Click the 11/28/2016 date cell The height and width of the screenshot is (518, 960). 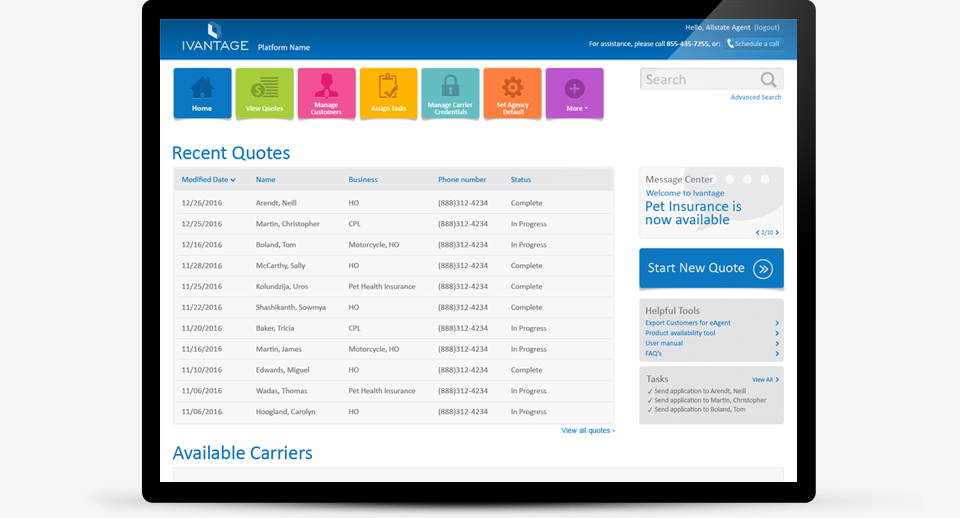201,265
